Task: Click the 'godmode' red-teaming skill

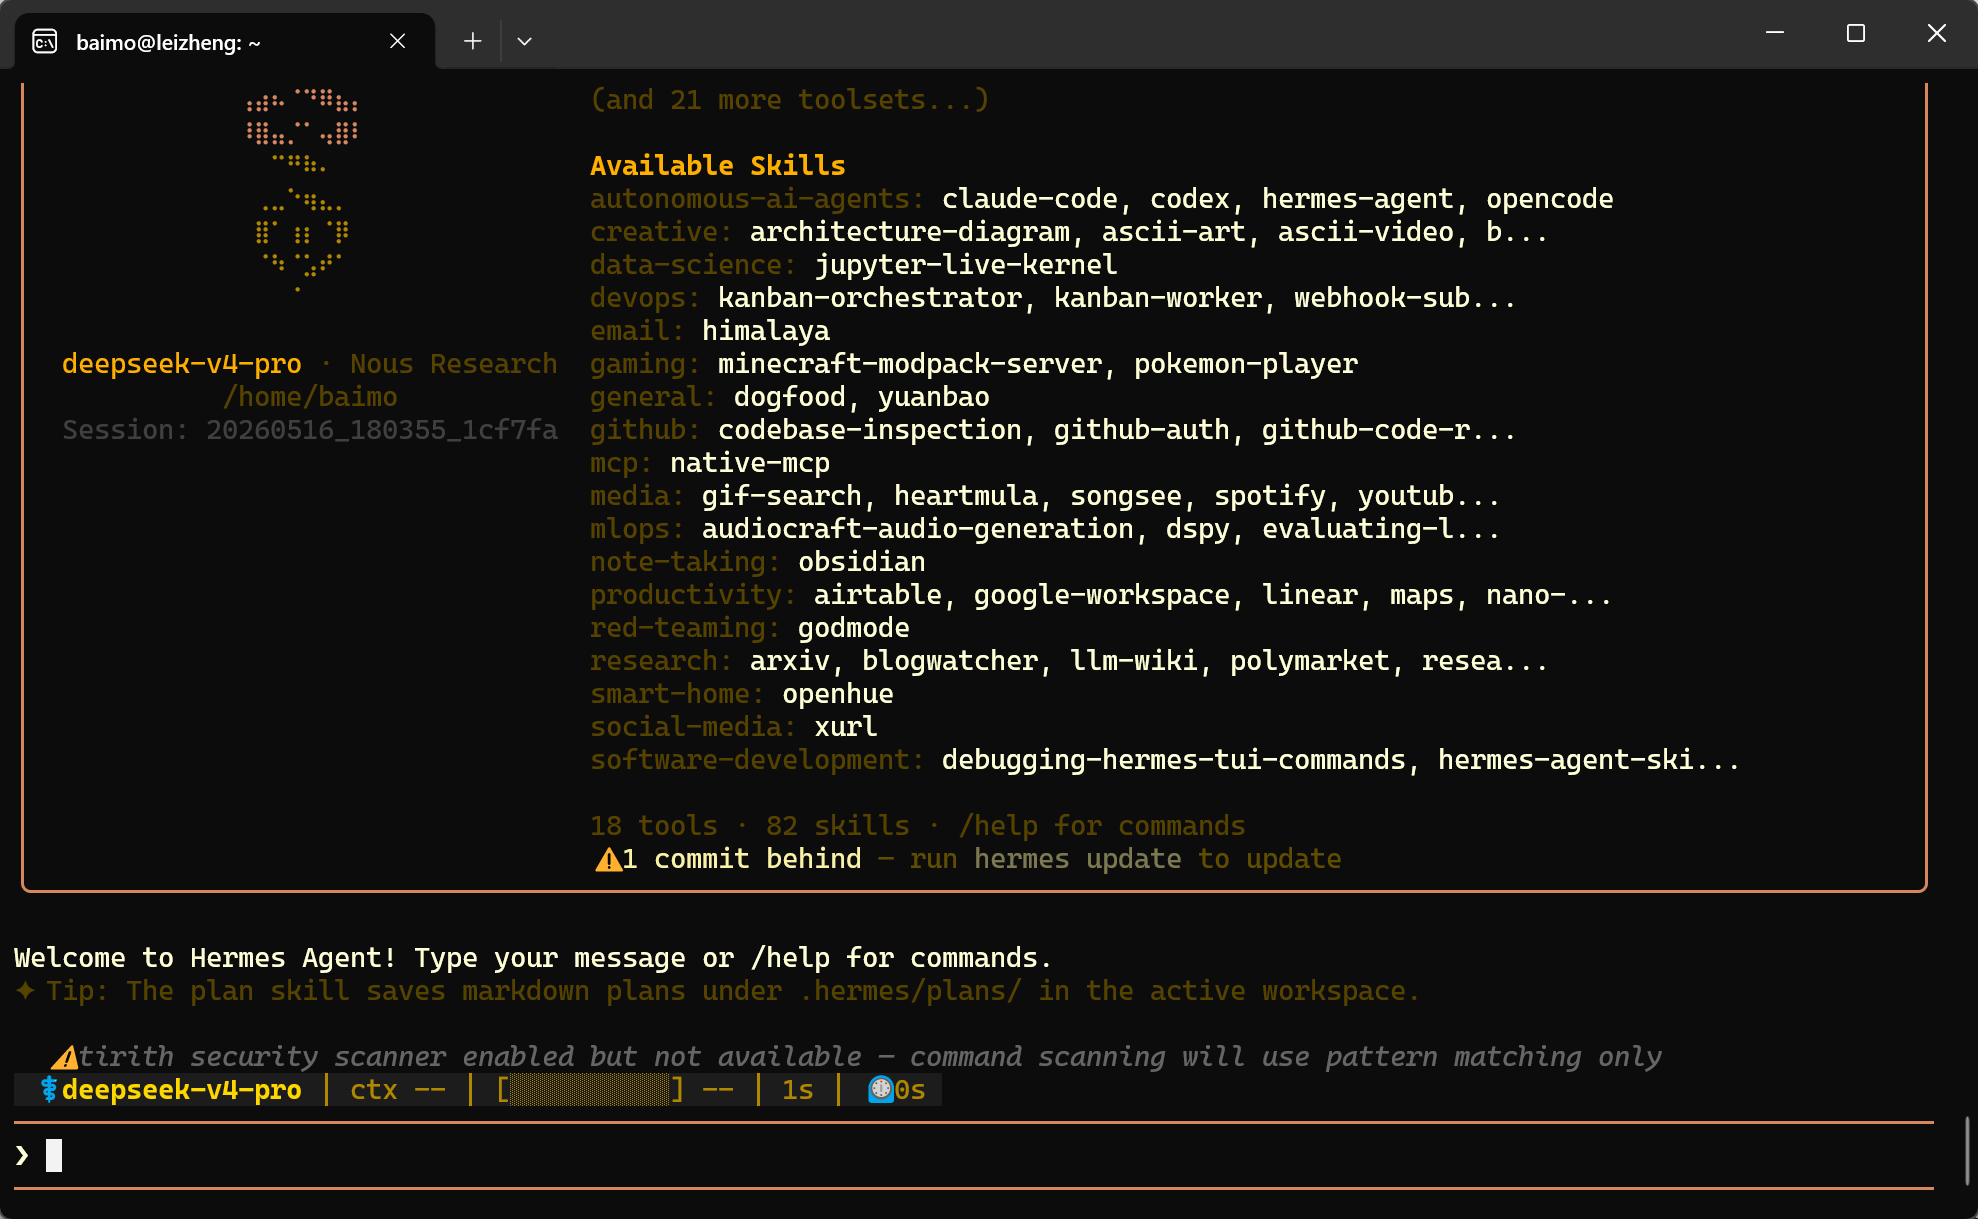Action: coord(854,628)
